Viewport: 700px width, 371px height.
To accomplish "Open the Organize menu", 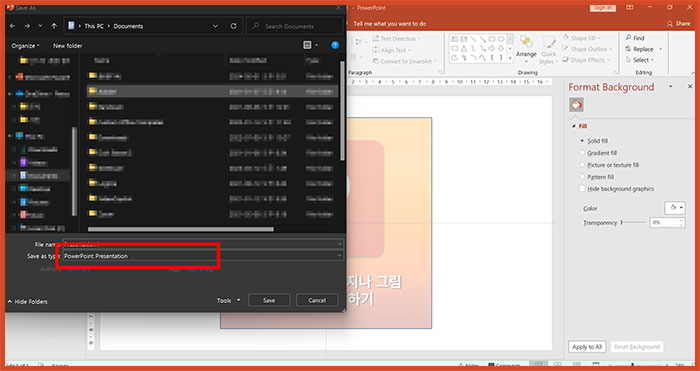I will (x=25, y=46).
